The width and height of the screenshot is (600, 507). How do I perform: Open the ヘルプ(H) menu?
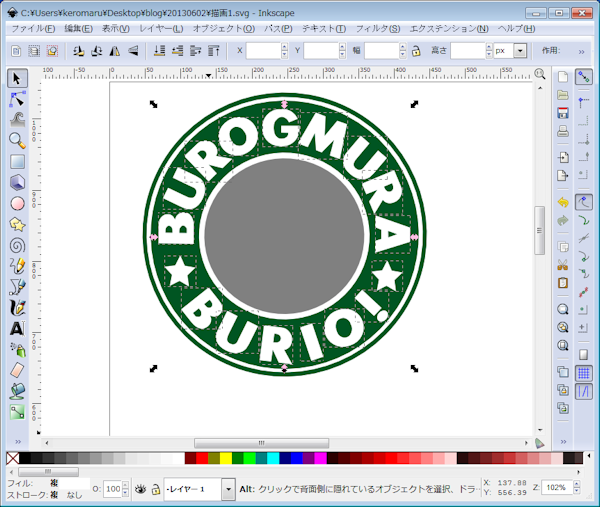pyautogui.click(x=517, y=29)
